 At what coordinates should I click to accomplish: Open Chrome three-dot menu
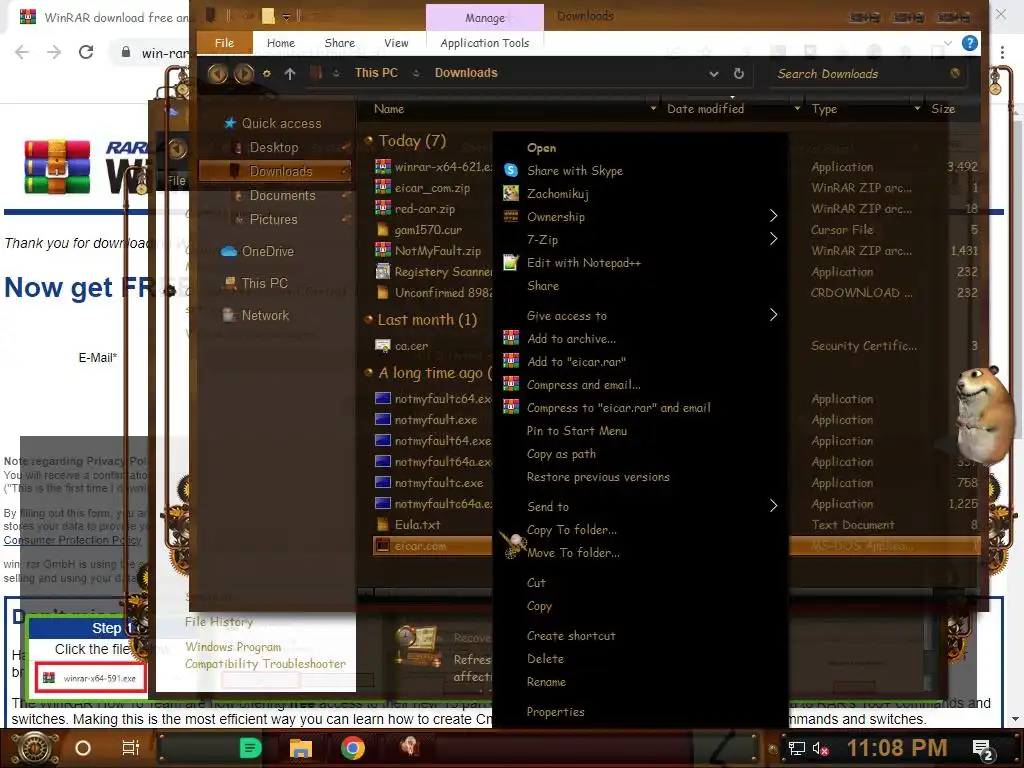1002,52
